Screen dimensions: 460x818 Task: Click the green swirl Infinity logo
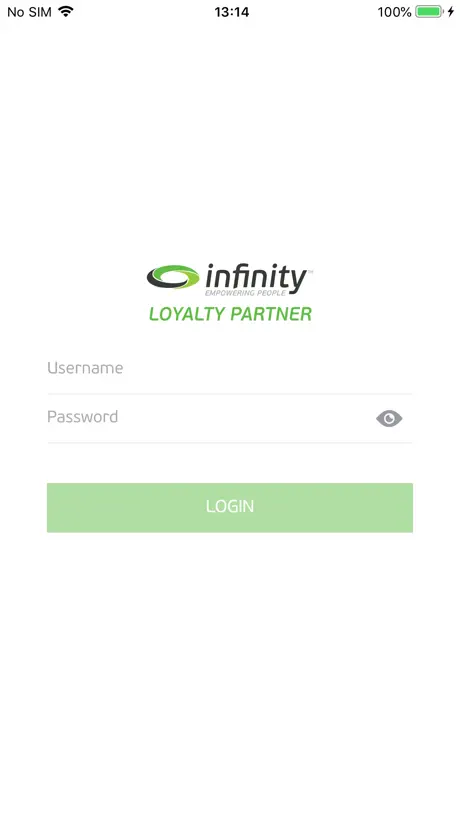(173, 276)
